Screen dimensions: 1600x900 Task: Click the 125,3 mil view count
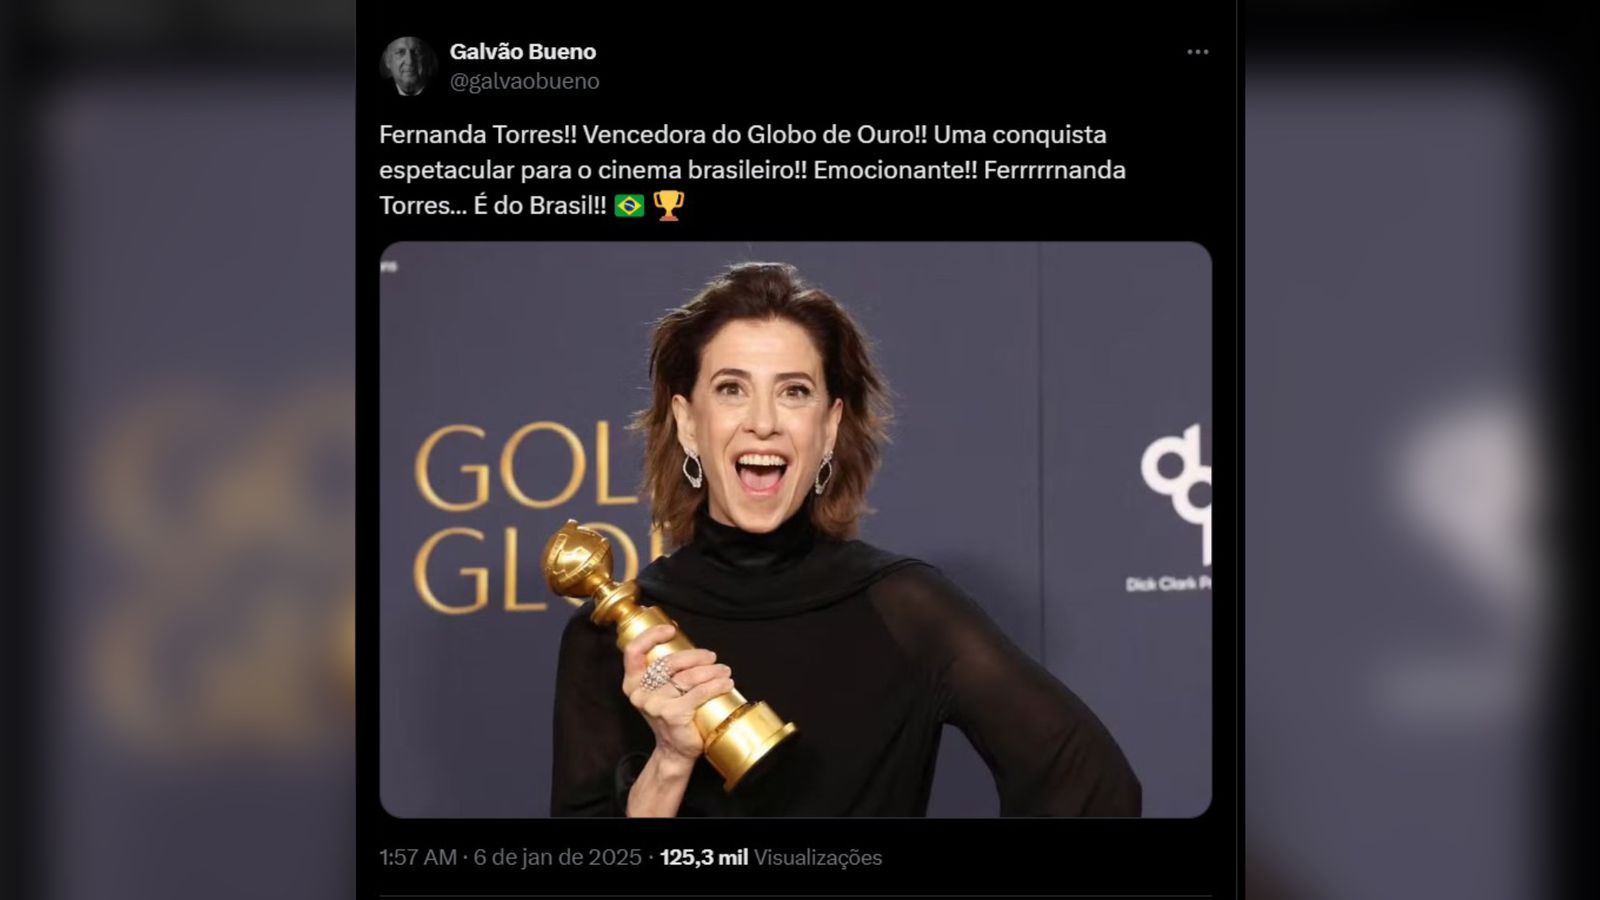tap(704, 858)
